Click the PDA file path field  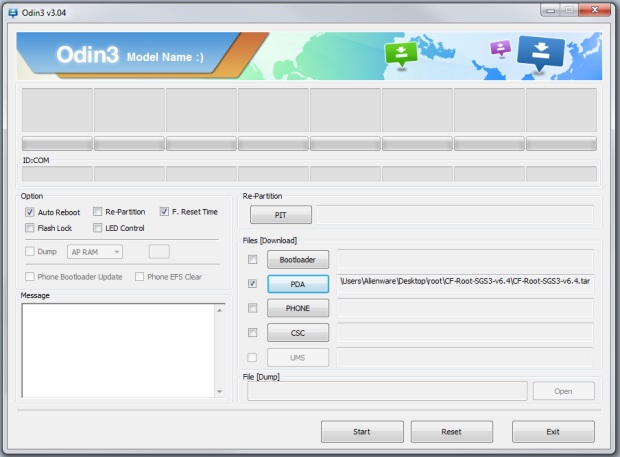[465, 283]
